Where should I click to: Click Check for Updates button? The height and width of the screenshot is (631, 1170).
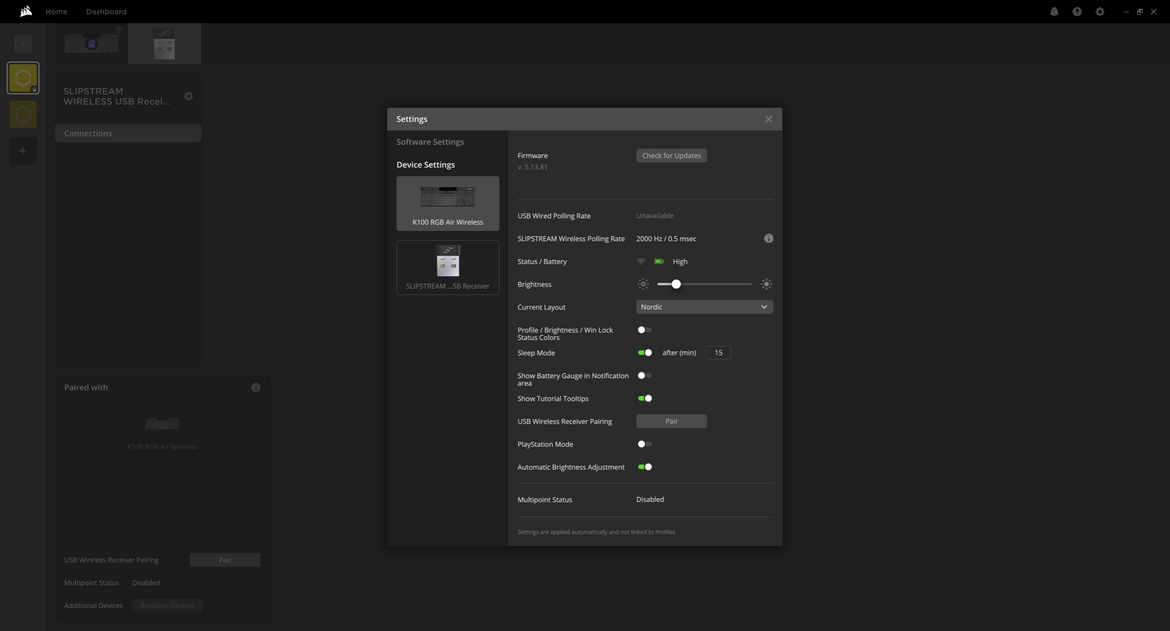click(672, 156)
